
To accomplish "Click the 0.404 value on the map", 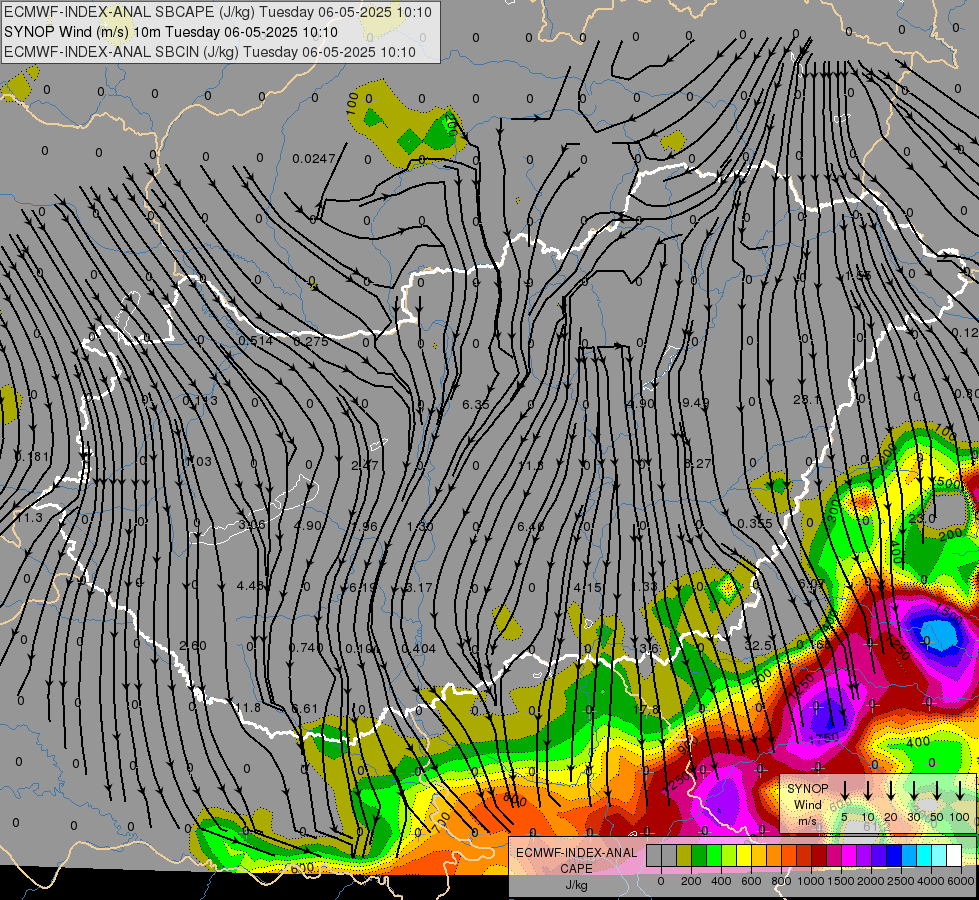I will pyautogui.click(x=418, y=648).
